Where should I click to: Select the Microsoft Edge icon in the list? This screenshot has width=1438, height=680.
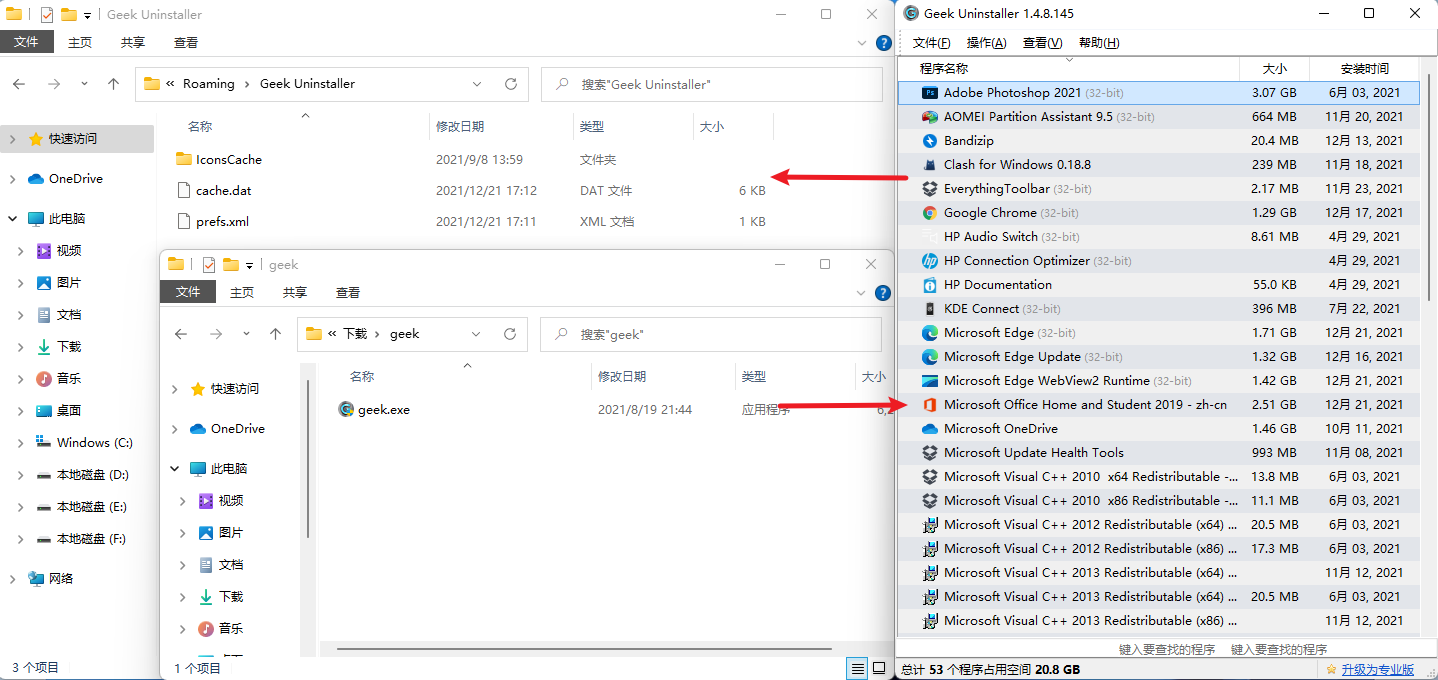(931, 332)
